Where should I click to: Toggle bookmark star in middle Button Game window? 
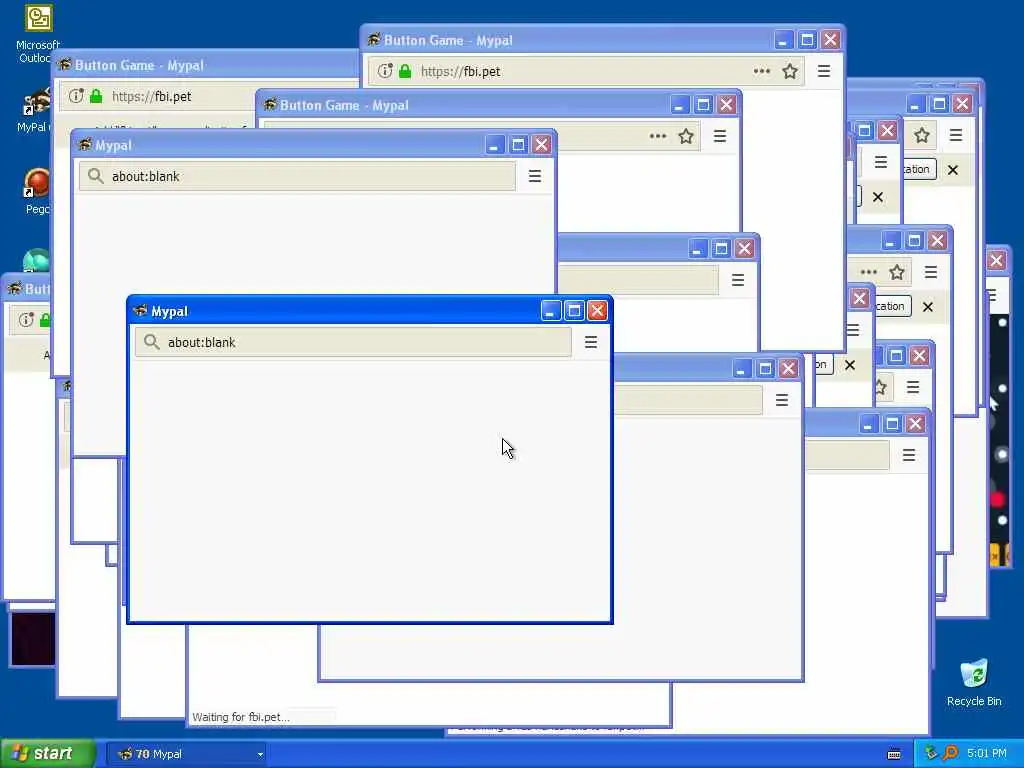(686, 136)
